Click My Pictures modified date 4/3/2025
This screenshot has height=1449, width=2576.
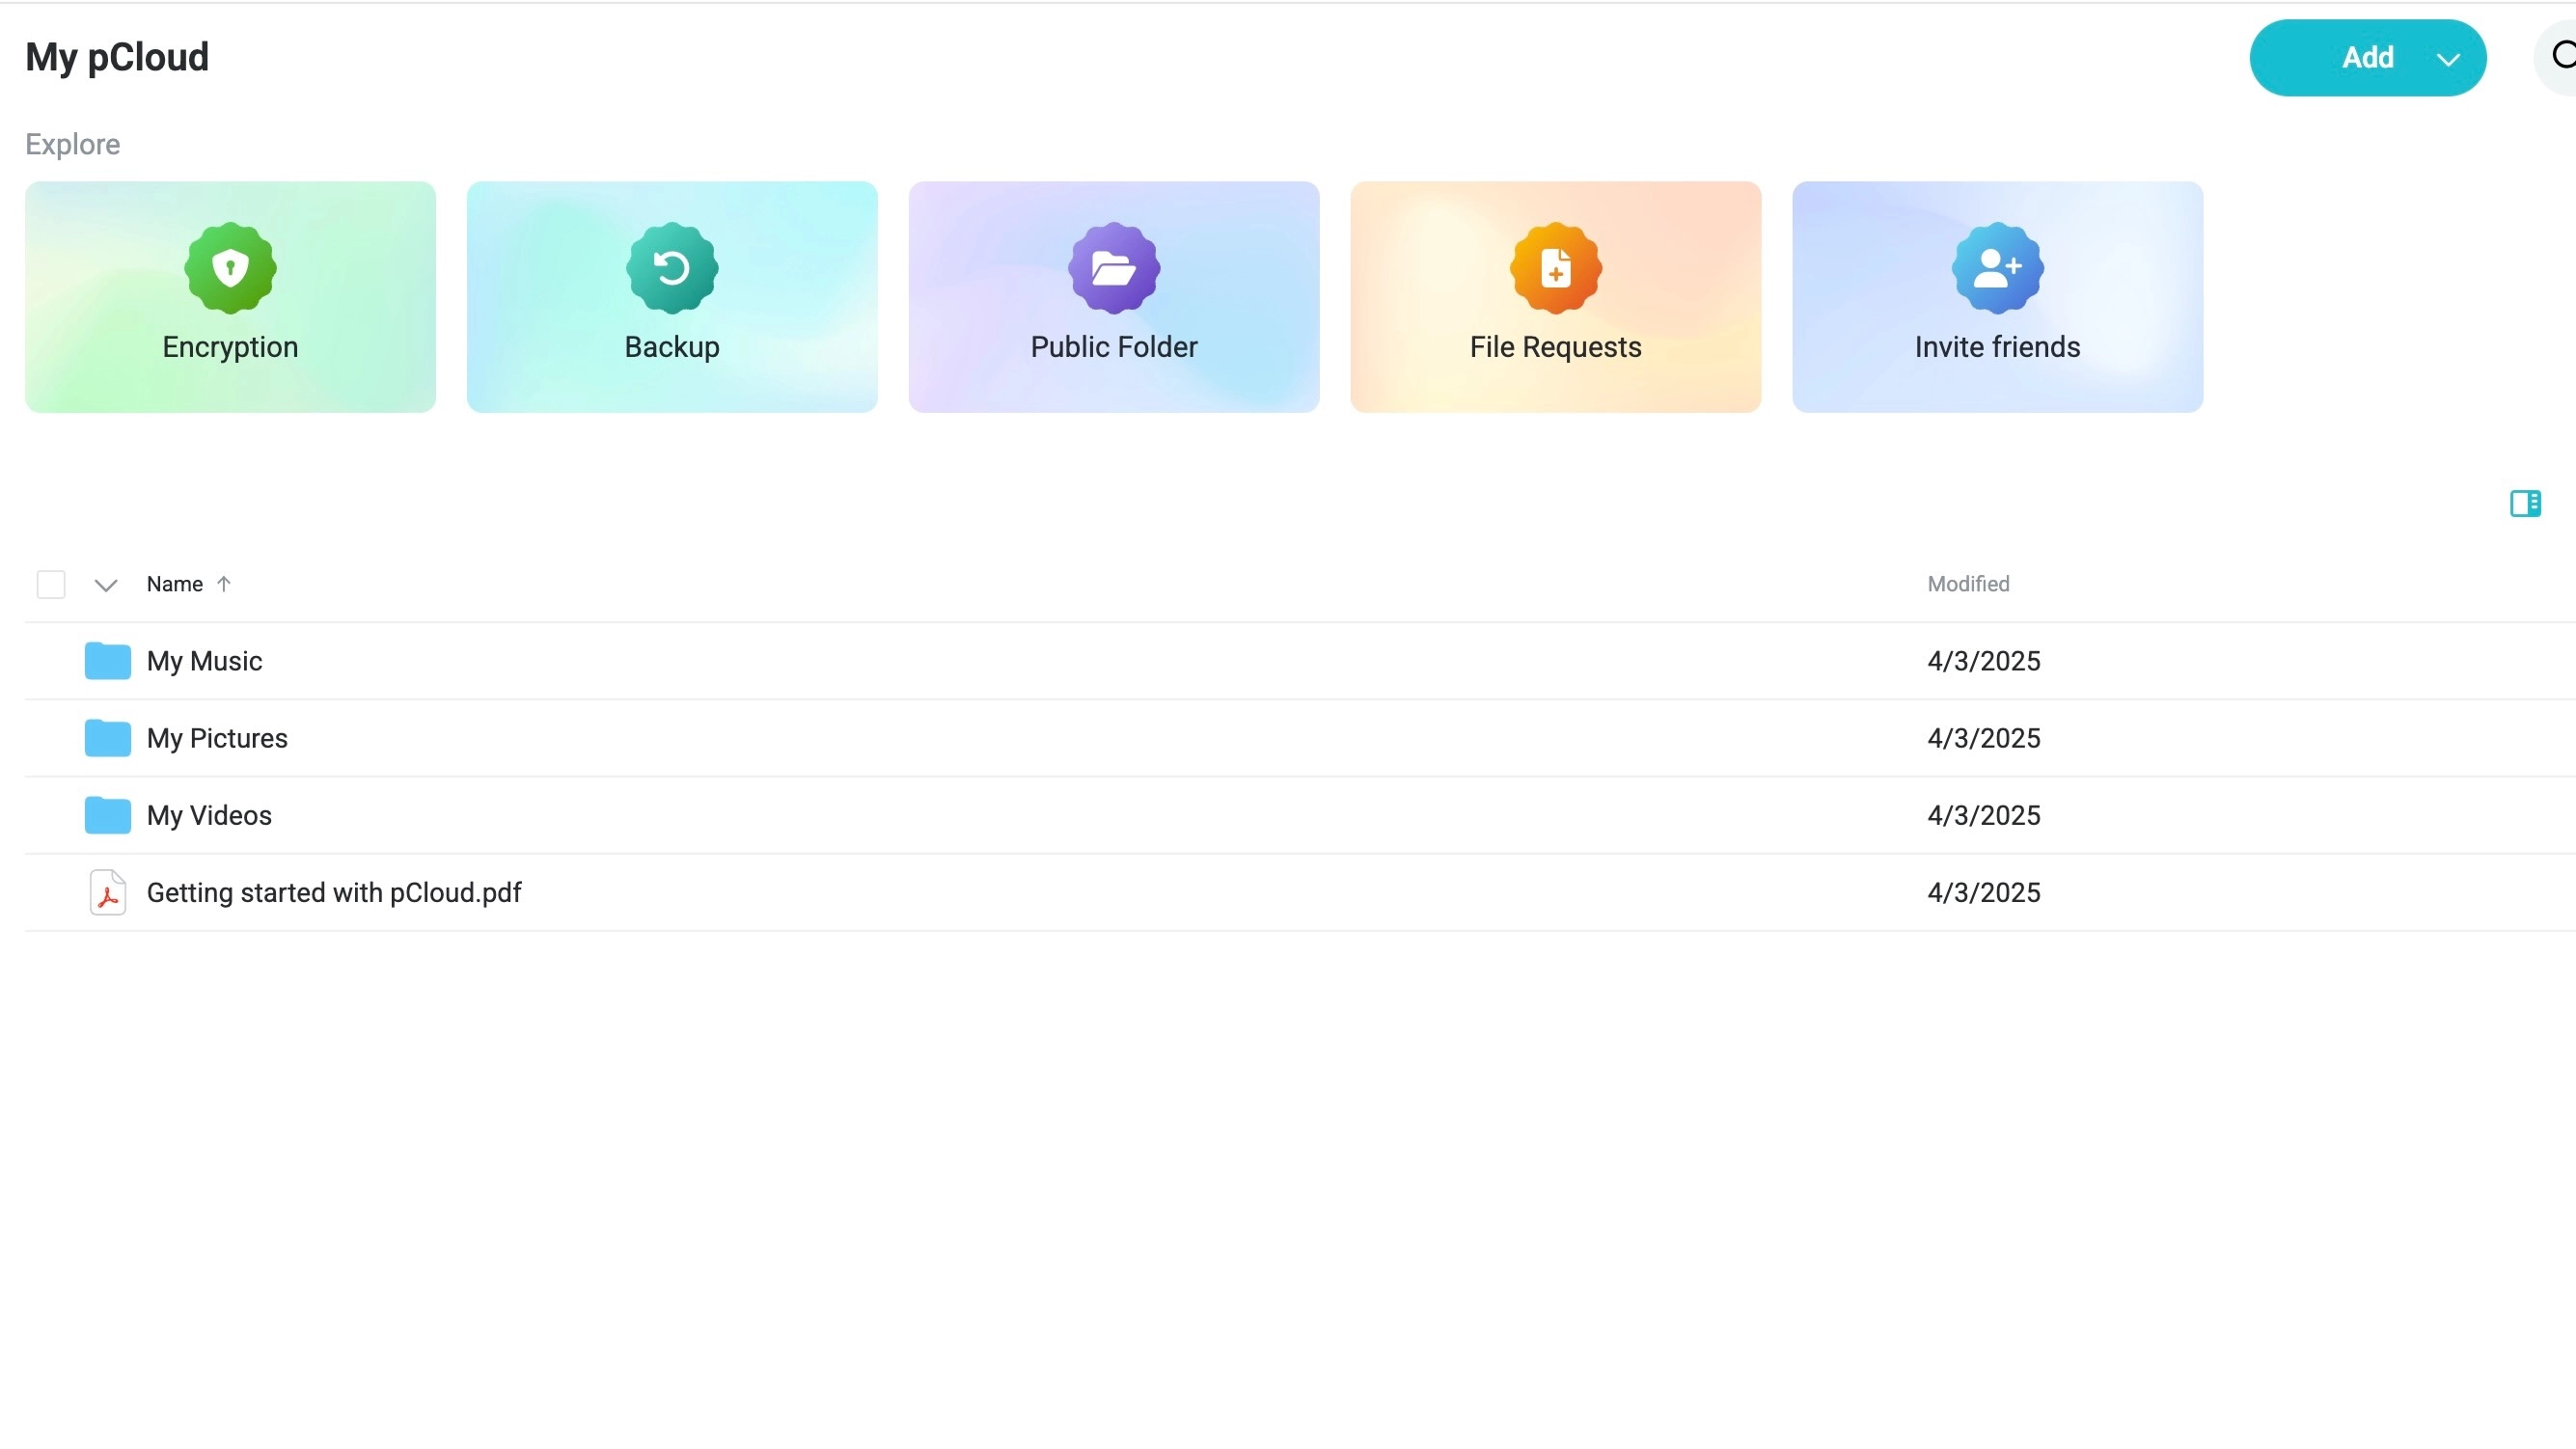(x=1984, y=738)
